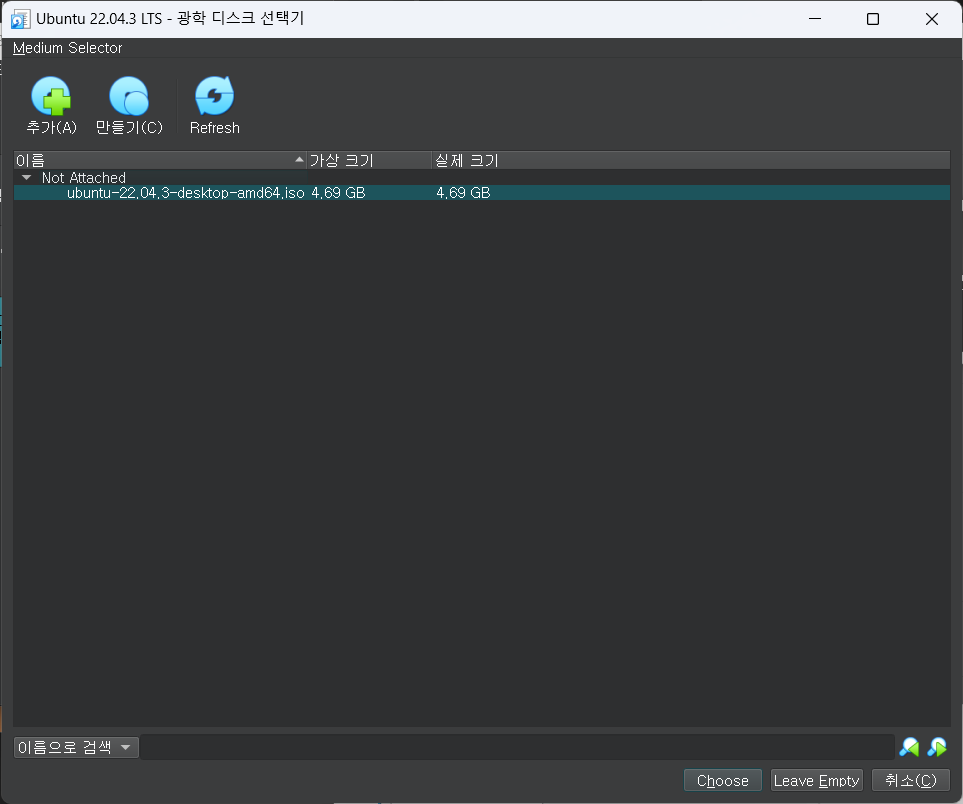Click the Leave Empty button

point(817,781)
